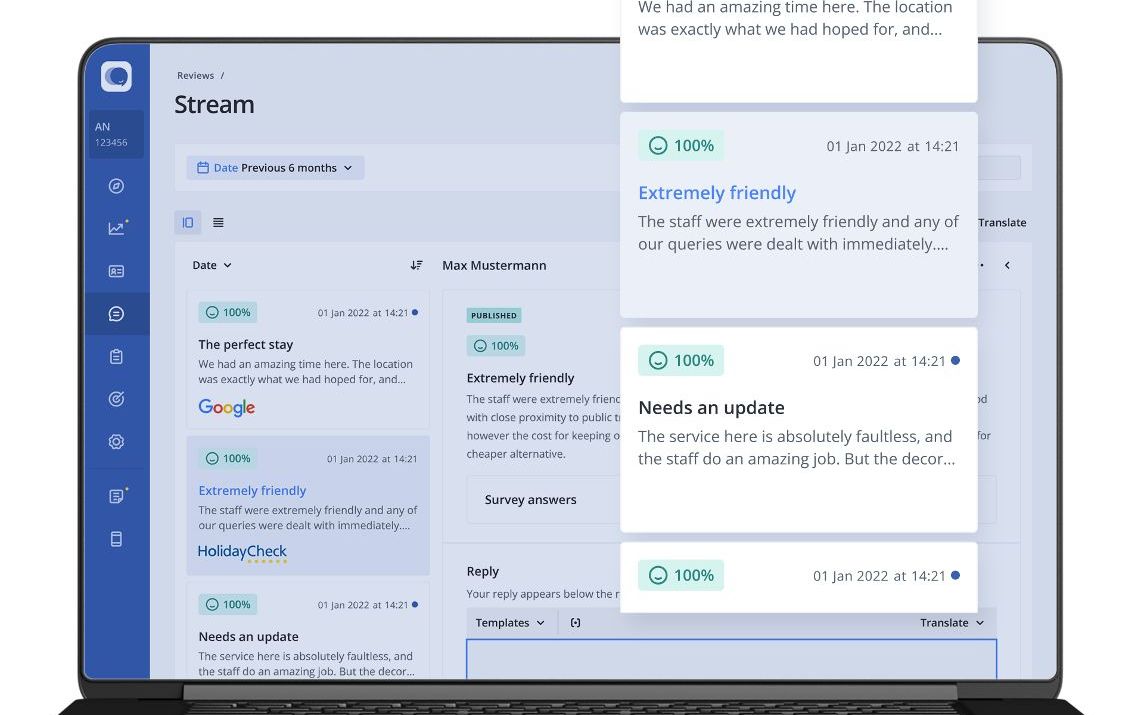This screenshot has height=715, width=1144.
Task: Switch to split column view
Action: tap(188, 223)
